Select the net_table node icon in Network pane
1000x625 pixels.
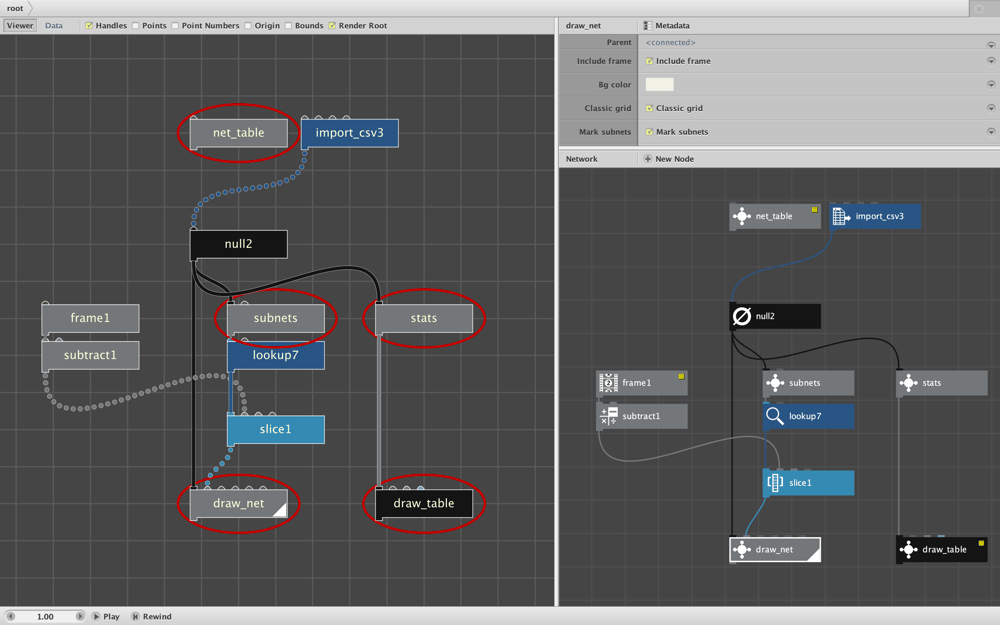(x=742, y=216)
